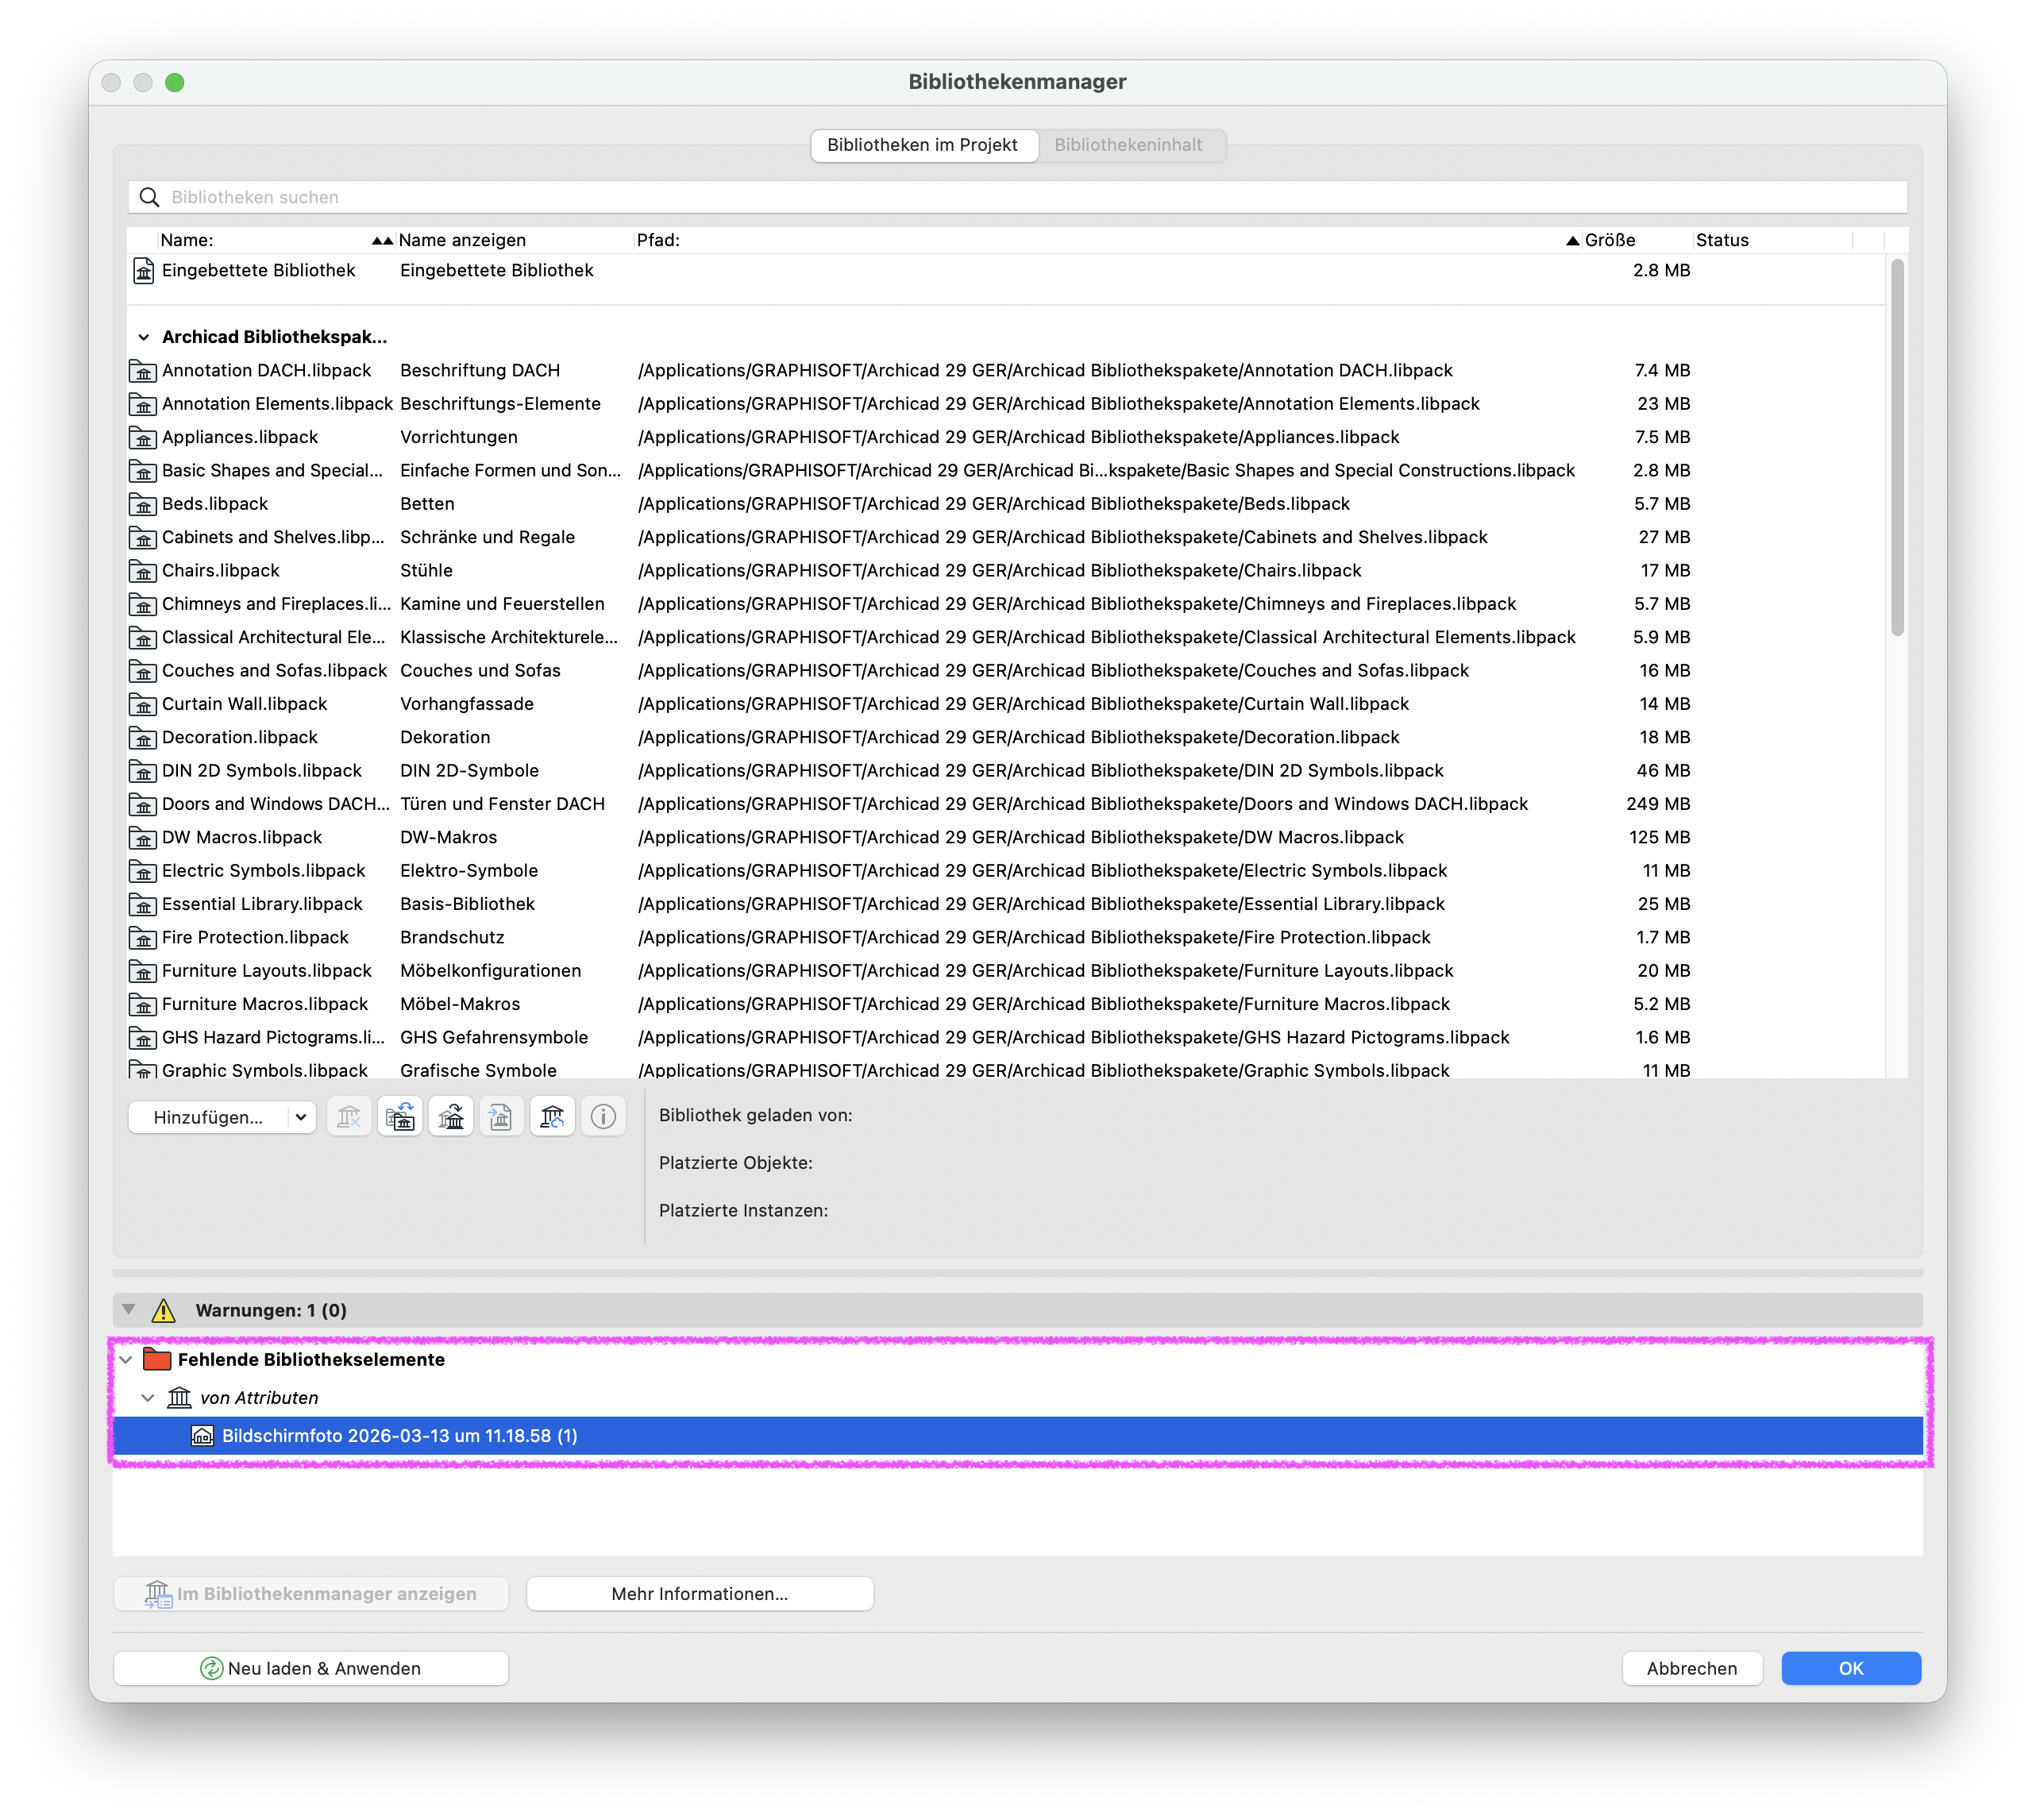Viewport: 2036px width, 1820px height.
Task: Sort by the Name: column header
Action: pos(276,240)
